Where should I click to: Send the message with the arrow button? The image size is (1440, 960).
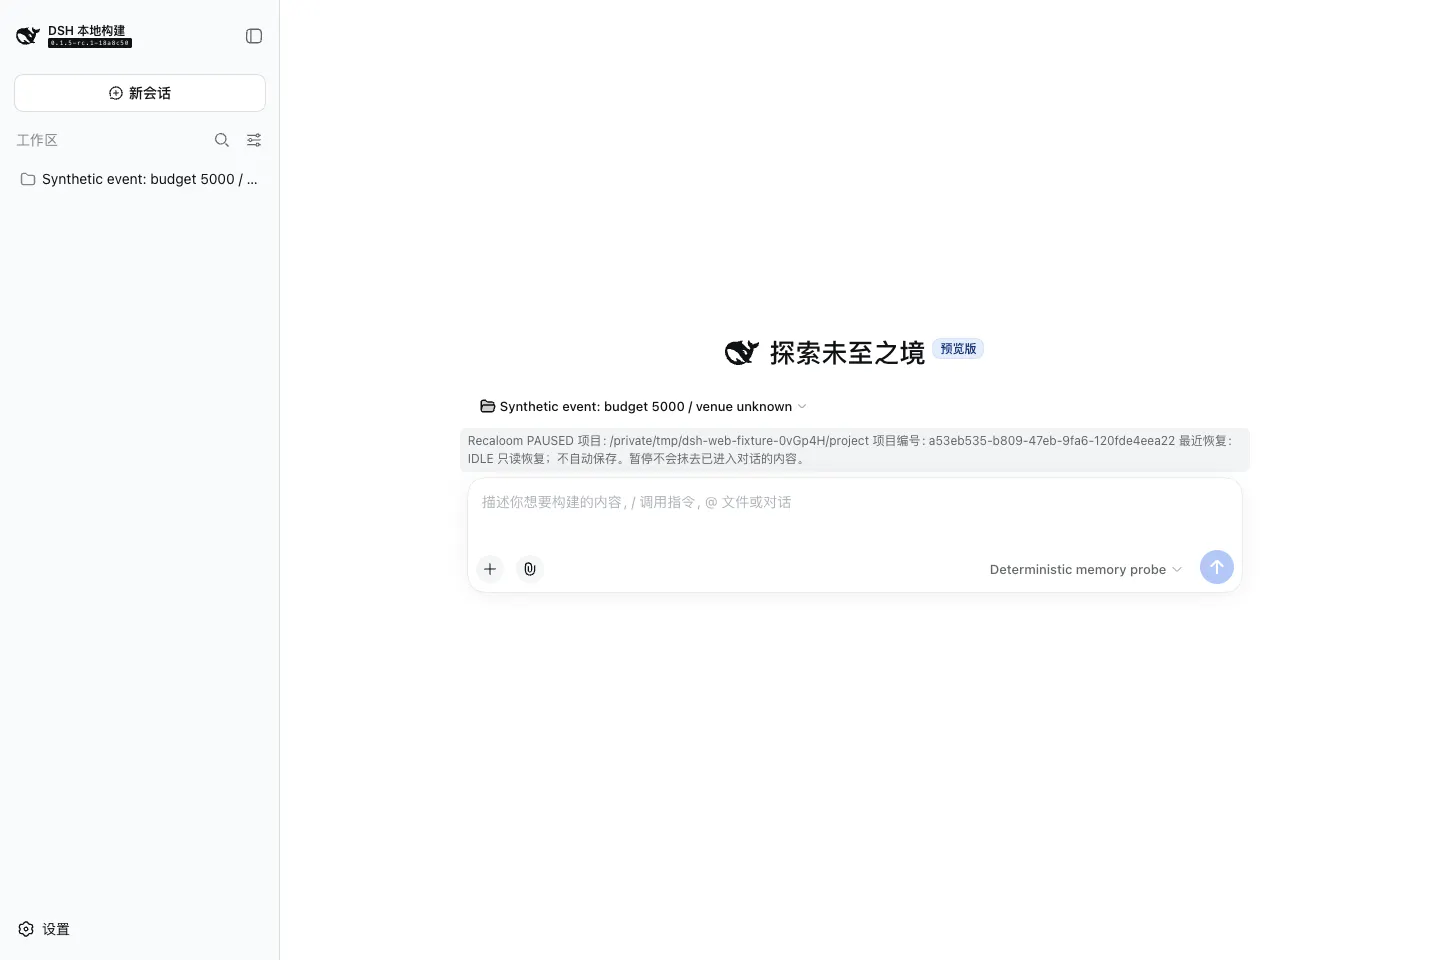(1217, 567)
